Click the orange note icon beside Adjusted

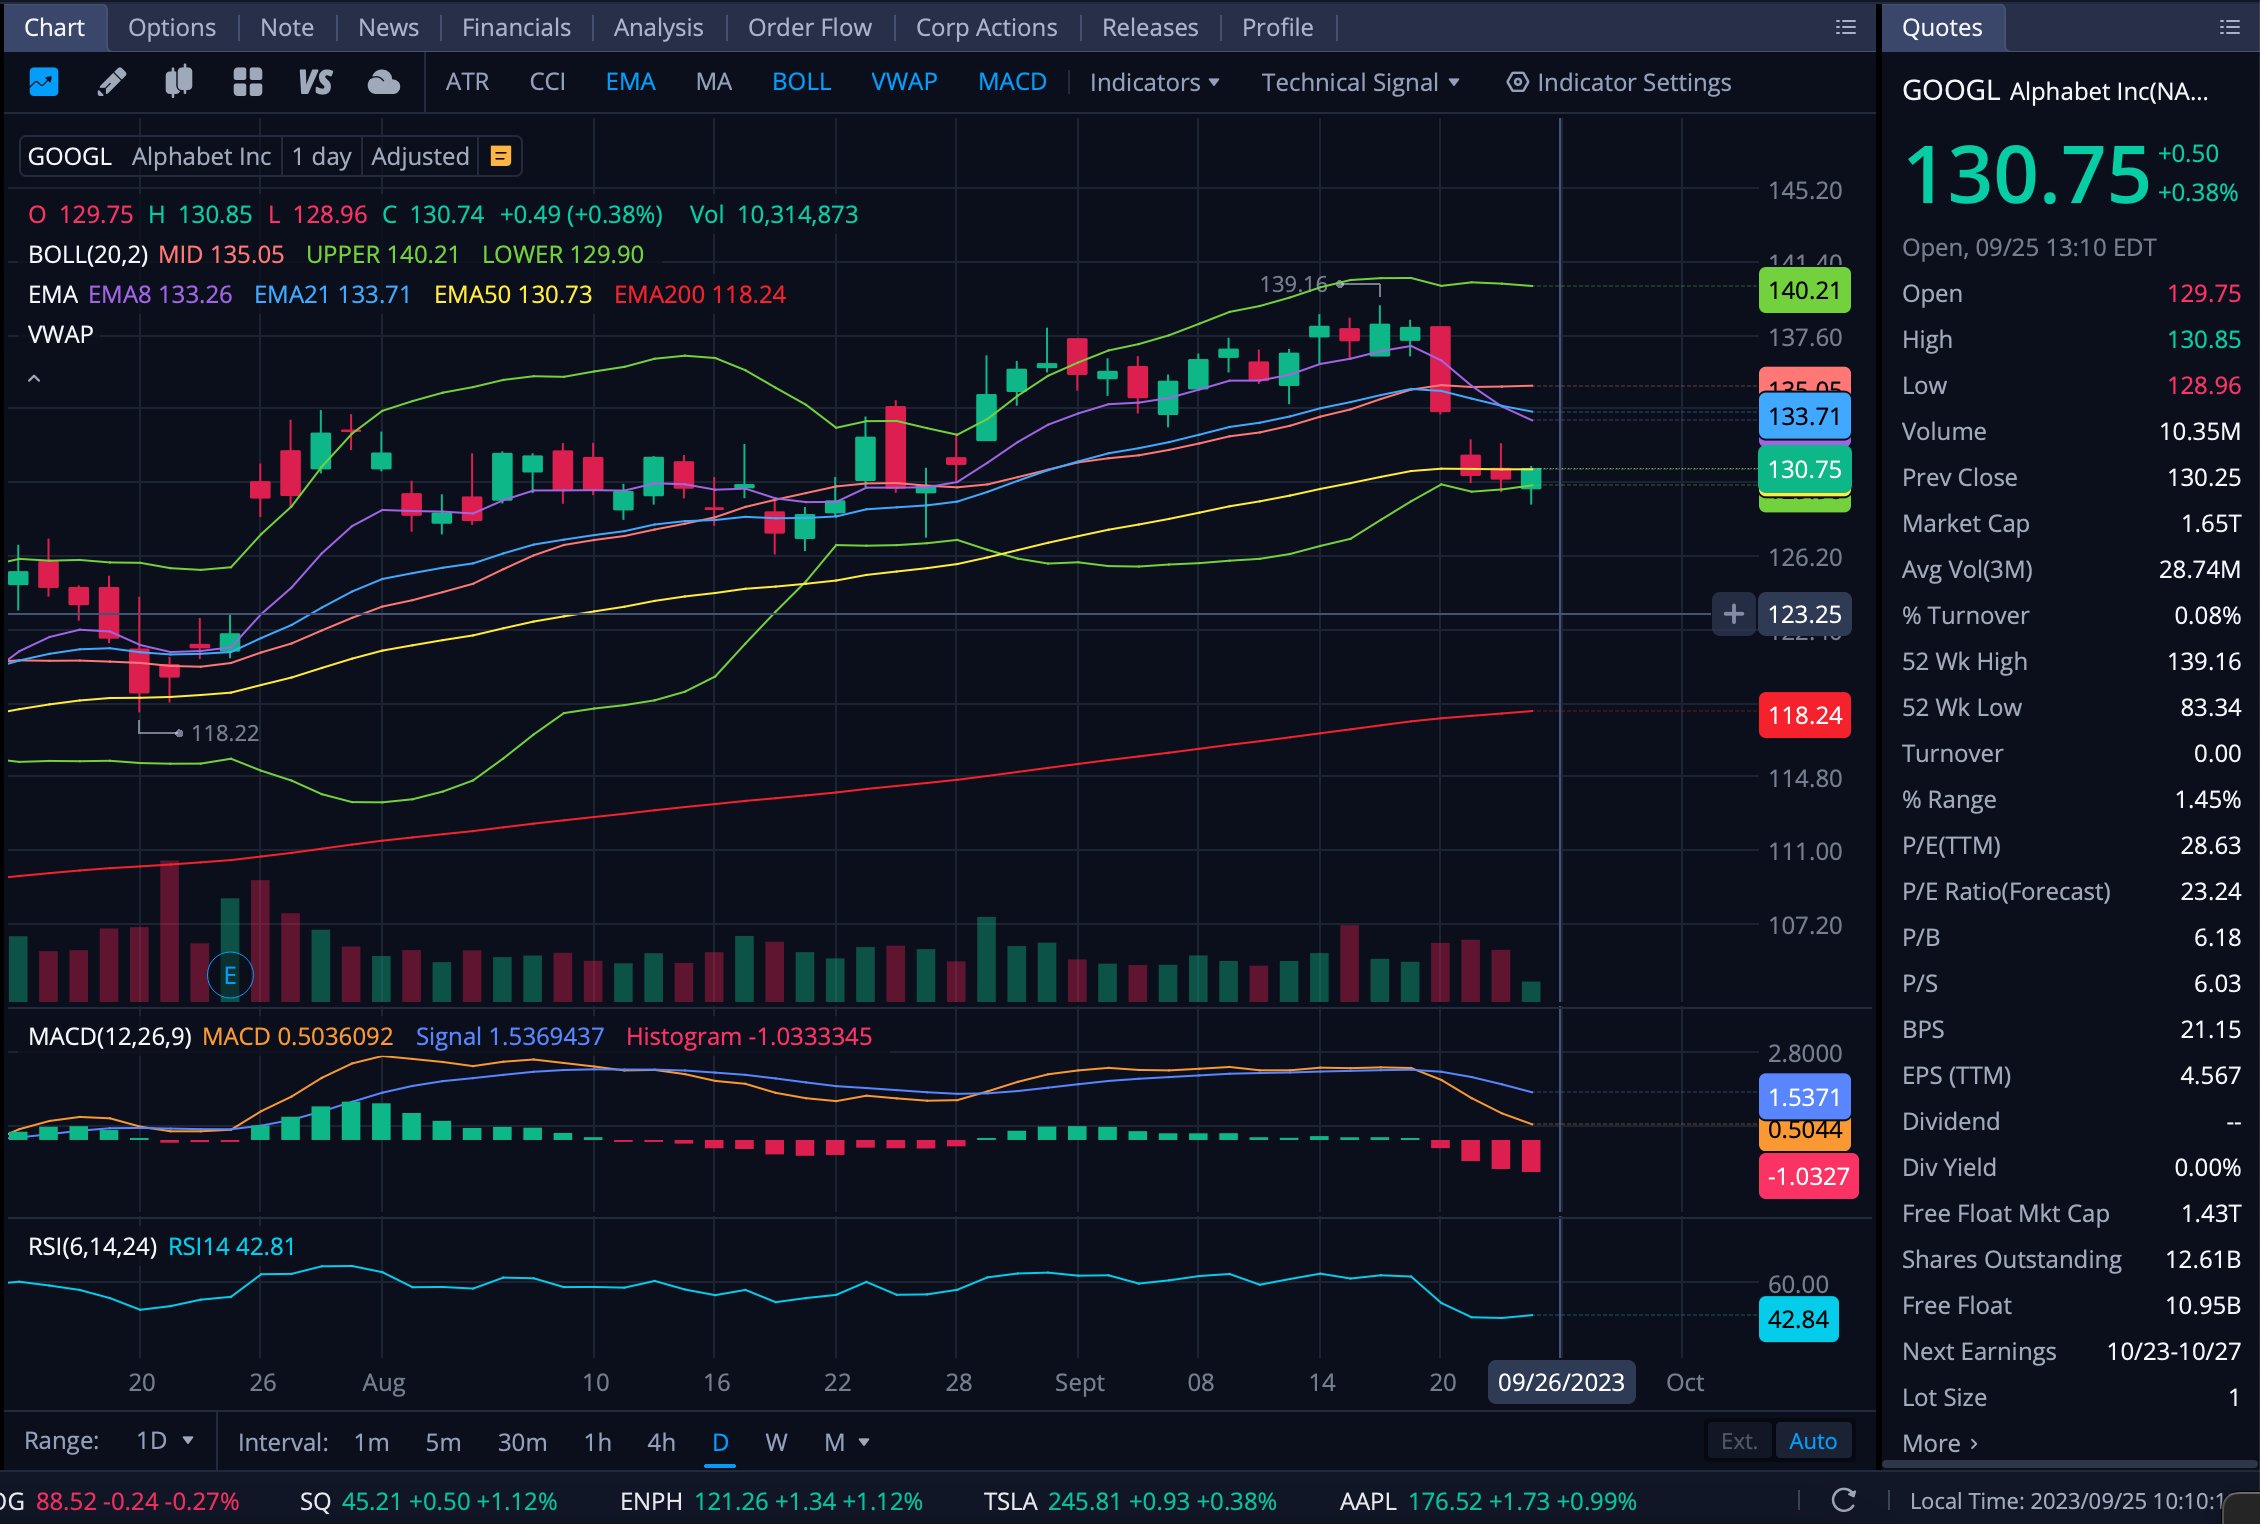click(501, 156)
